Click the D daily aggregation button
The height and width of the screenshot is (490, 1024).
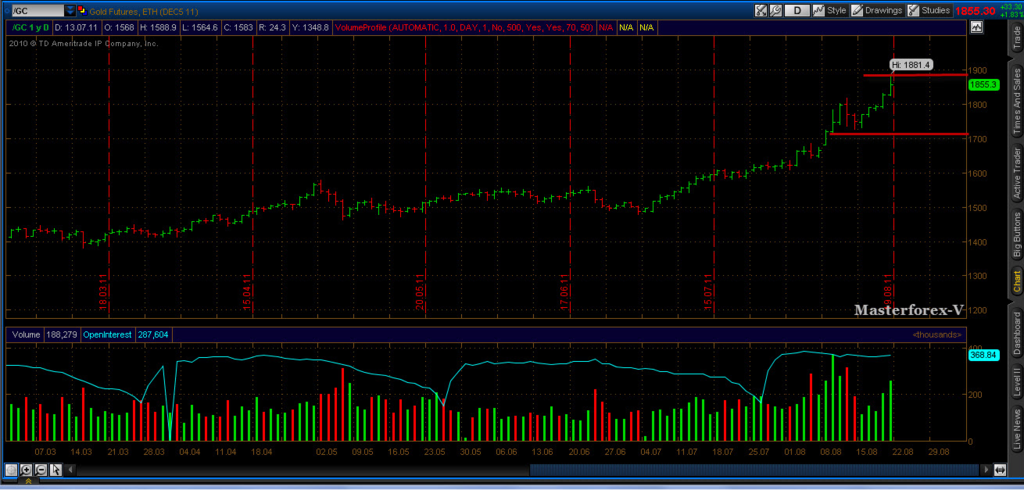point(797,10)
